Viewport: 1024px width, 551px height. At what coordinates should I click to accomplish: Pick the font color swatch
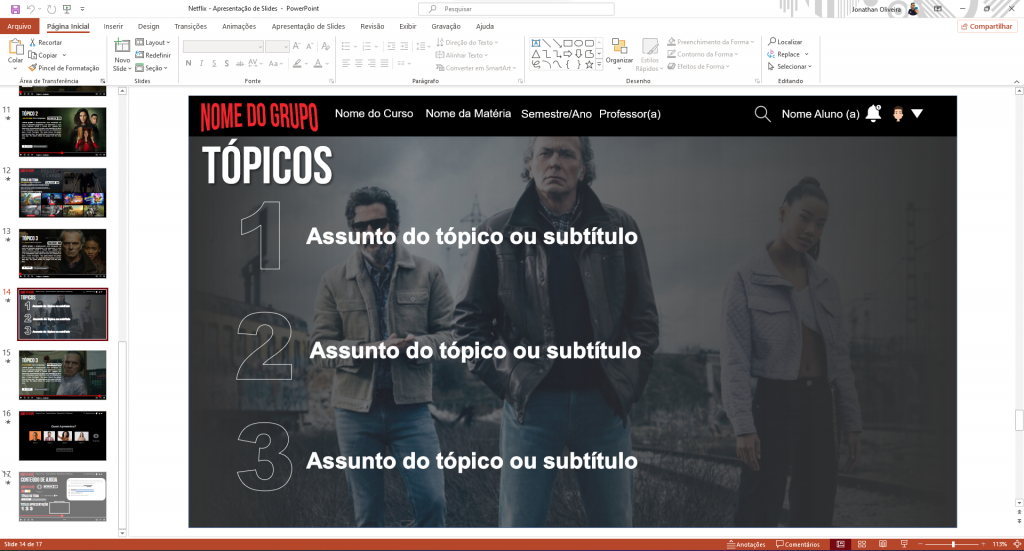pos(317,63)
